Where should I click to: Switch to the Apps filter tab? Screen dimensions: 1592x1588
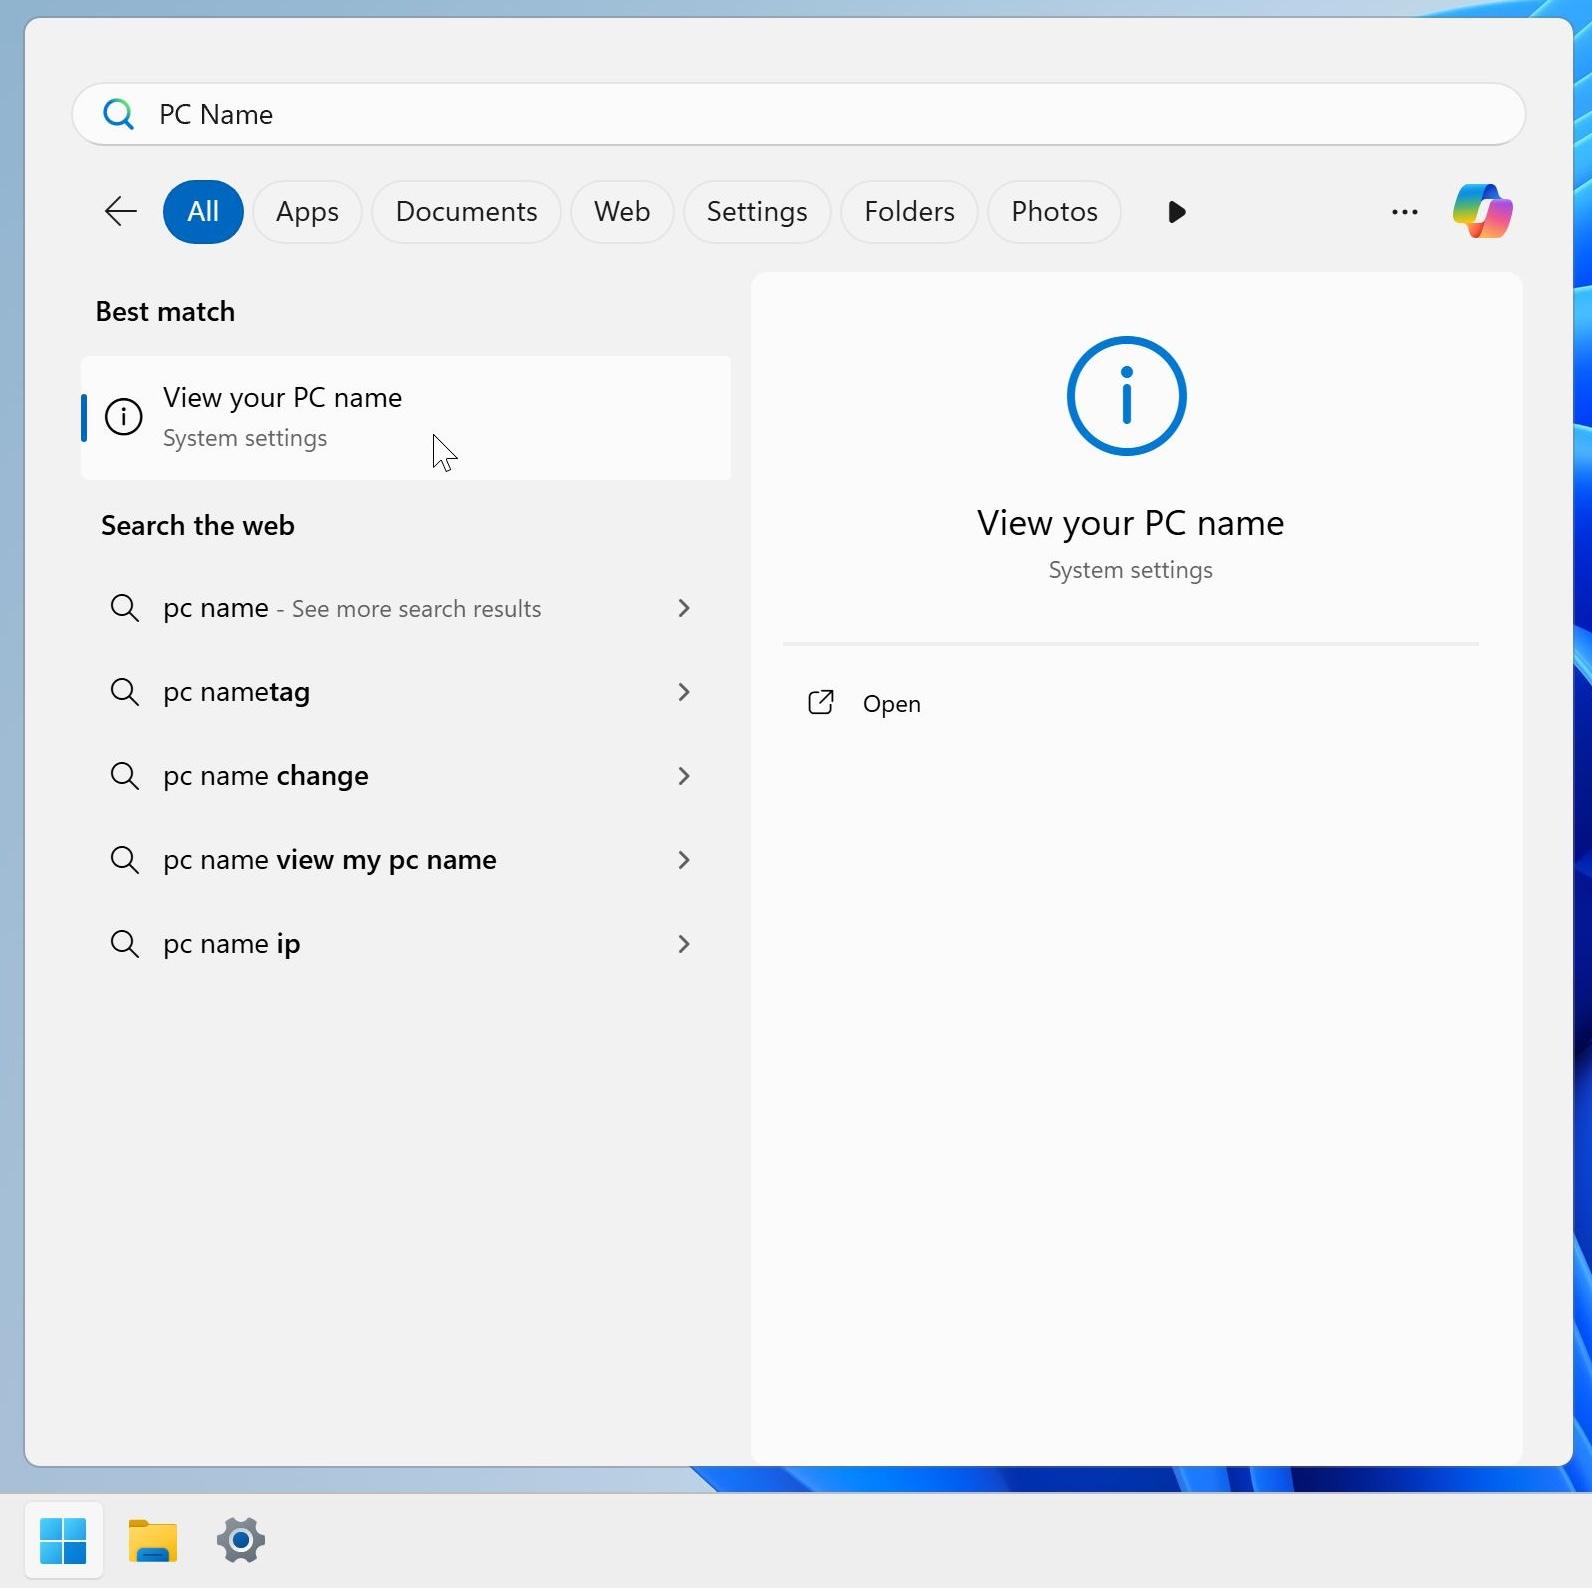pyautogui.click(x=307, y=212)
